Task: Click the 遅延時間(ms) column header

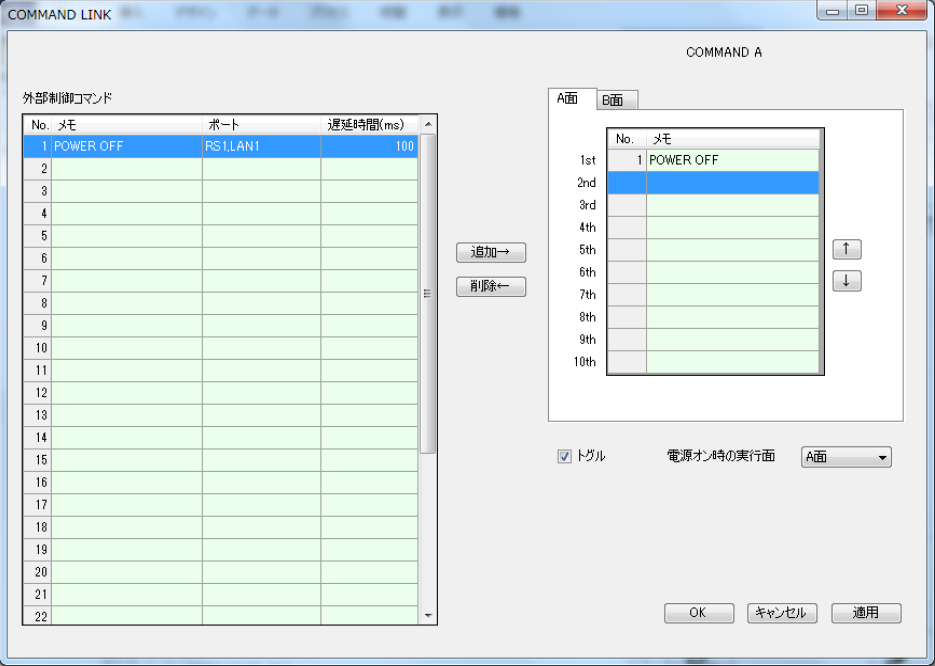Action: 367,125
